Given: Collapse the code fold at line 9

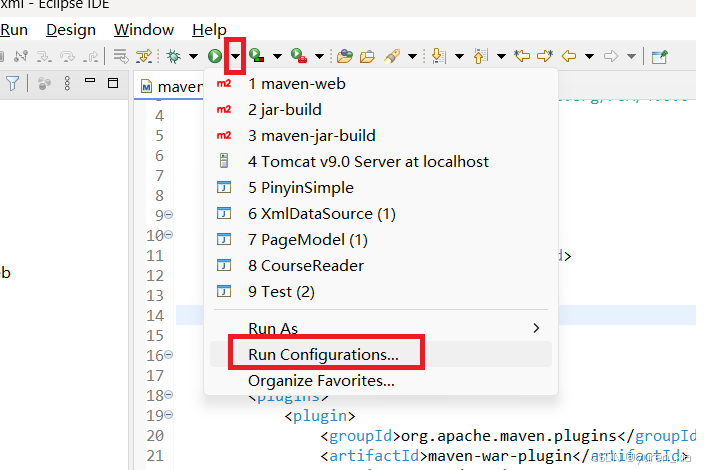Looking at the screenshot, I should tap(168, 215).
